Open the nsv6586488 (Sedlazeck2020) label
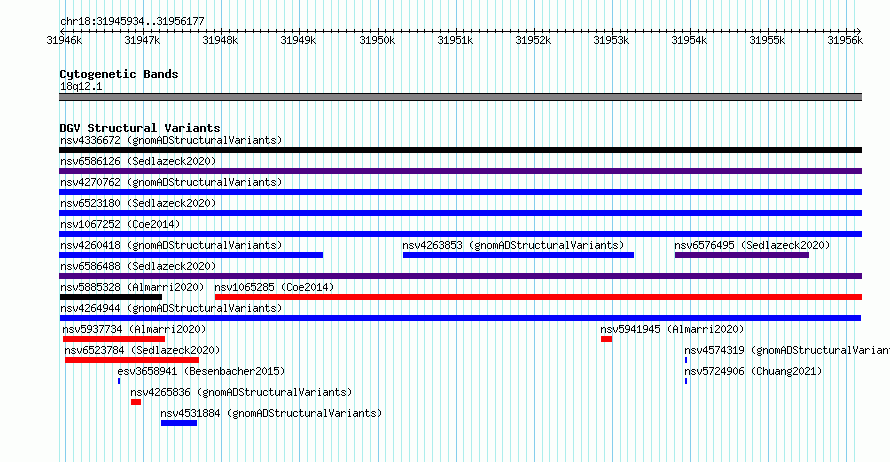This screenshot has width=890, height=462. 138,266
